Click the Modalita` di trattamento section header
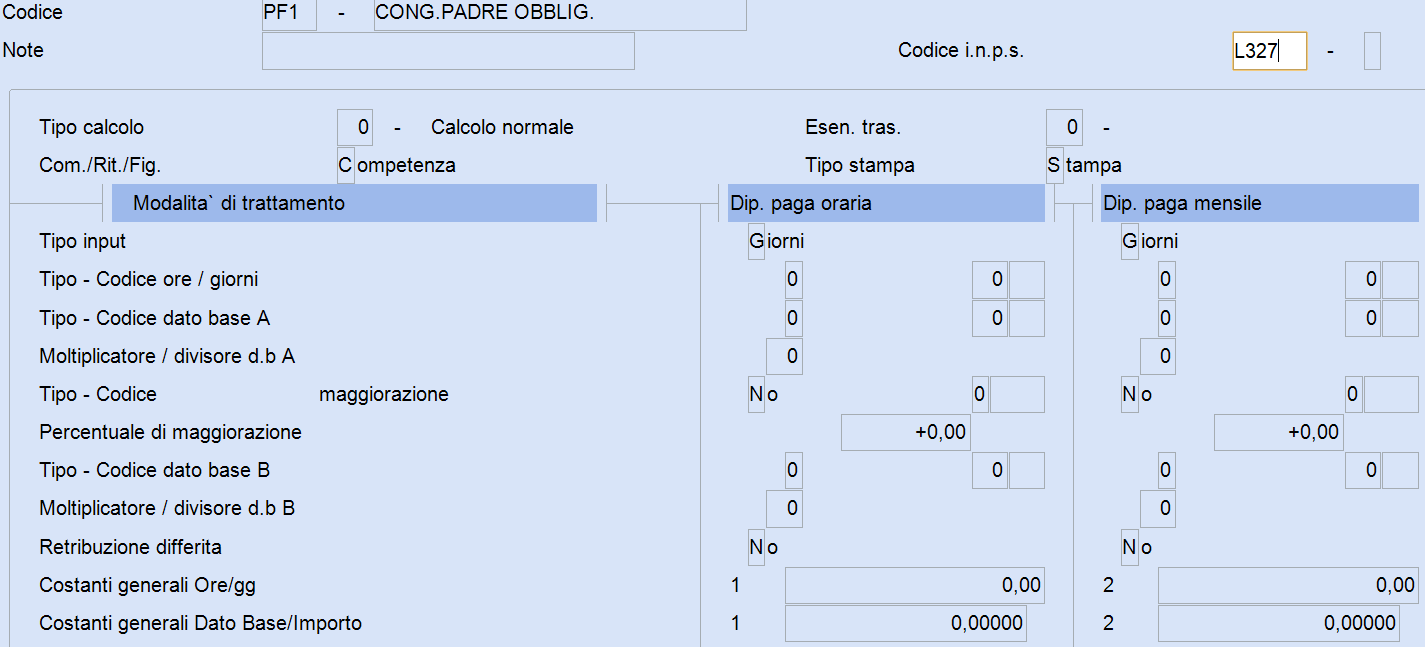The width and height of the screenshot is (1425, 647). pos(355,203)
